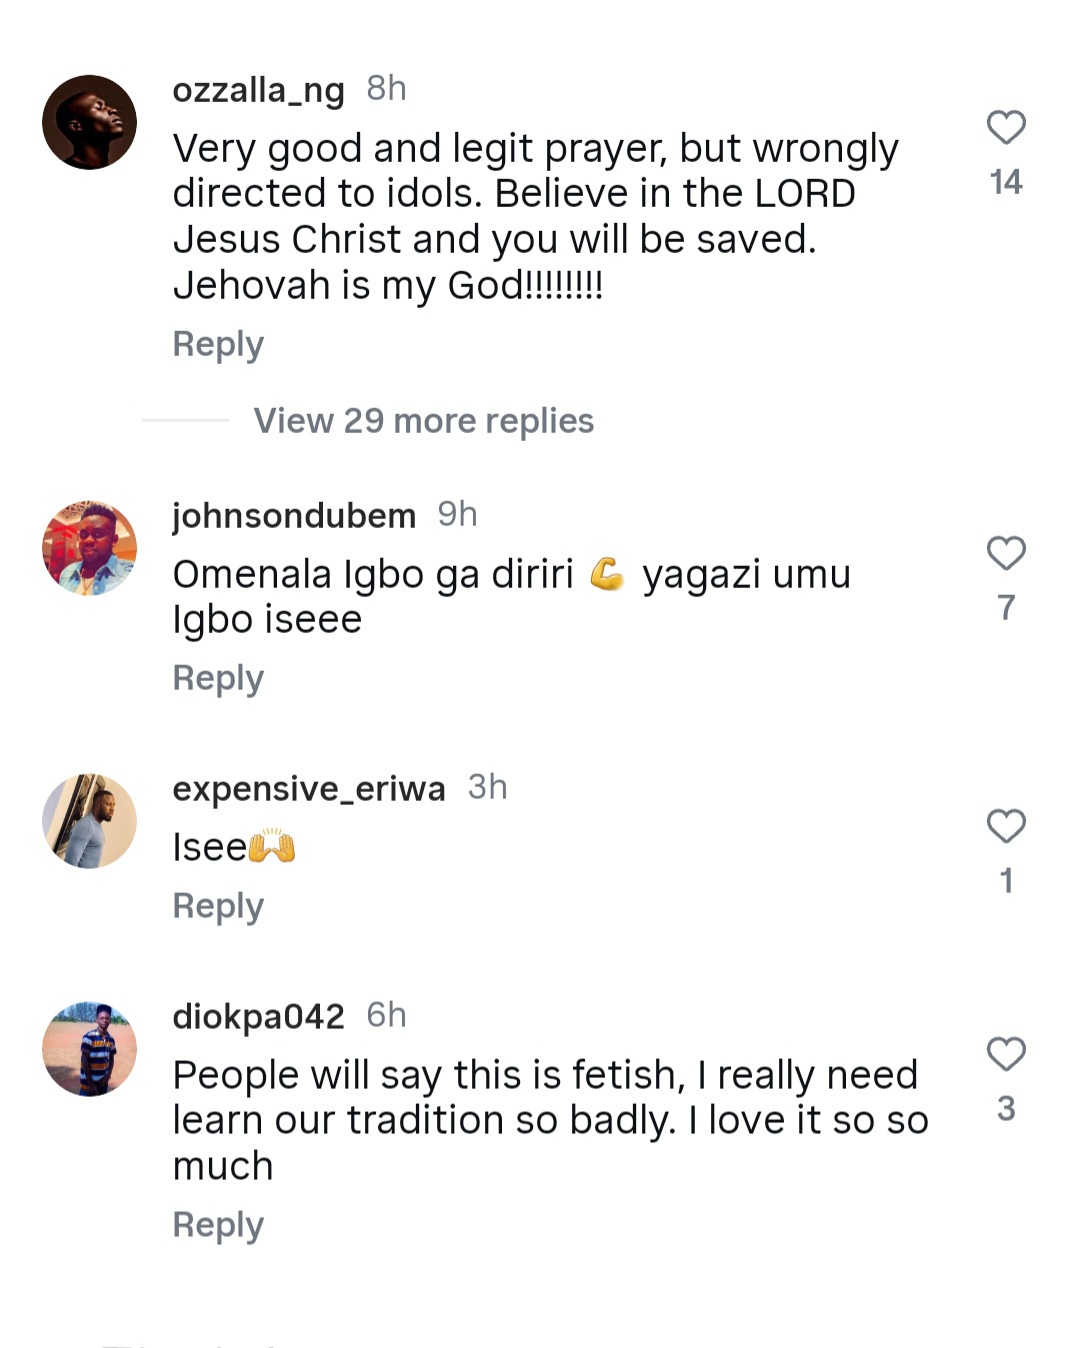
Task: Expand "View 29 more replies" thread
Action: (x=423, y=421)
